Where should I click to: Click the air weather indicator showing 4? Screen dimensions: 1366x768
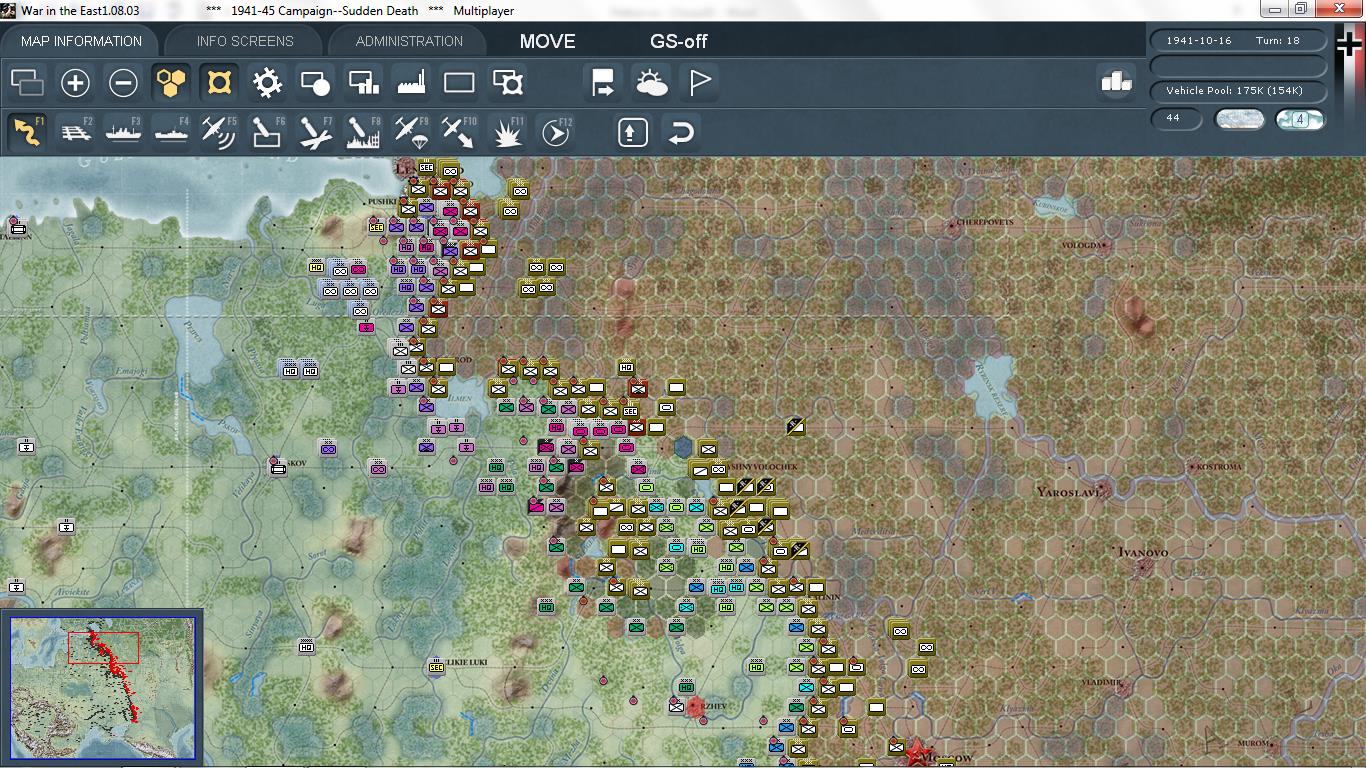tap(1301, 120)
